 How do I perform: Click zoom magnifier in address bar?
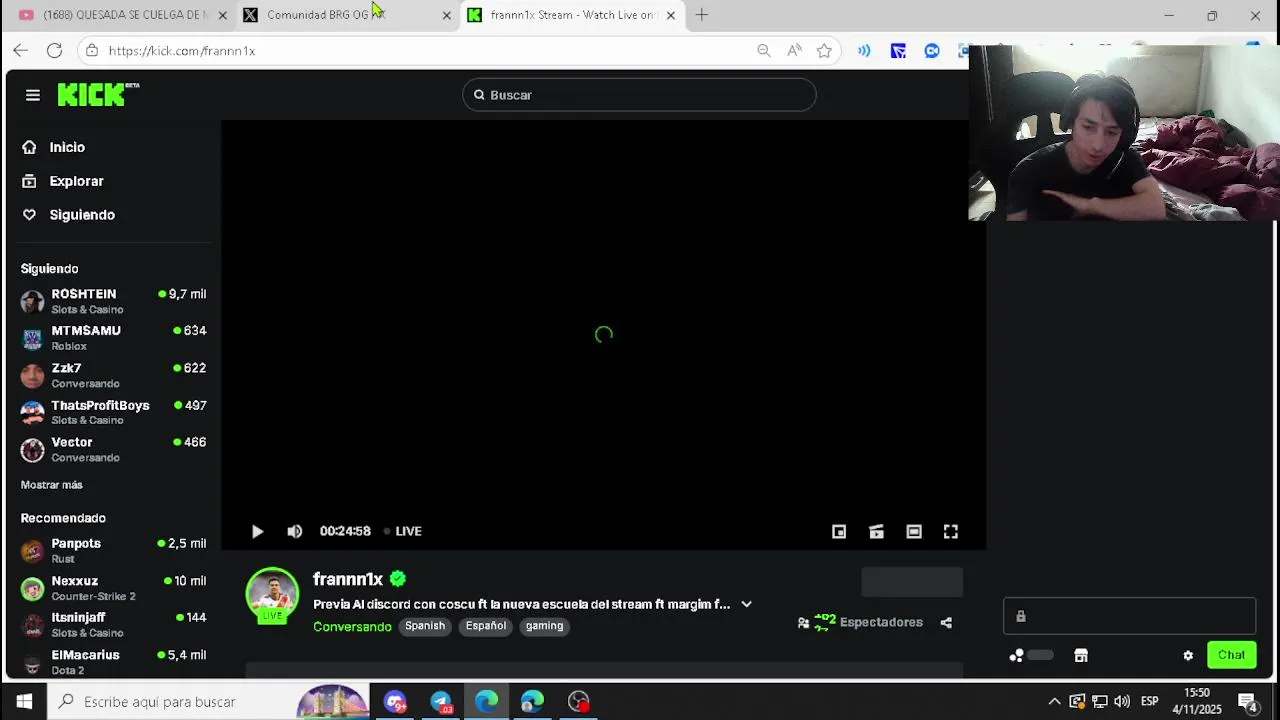tap(764, 50)
